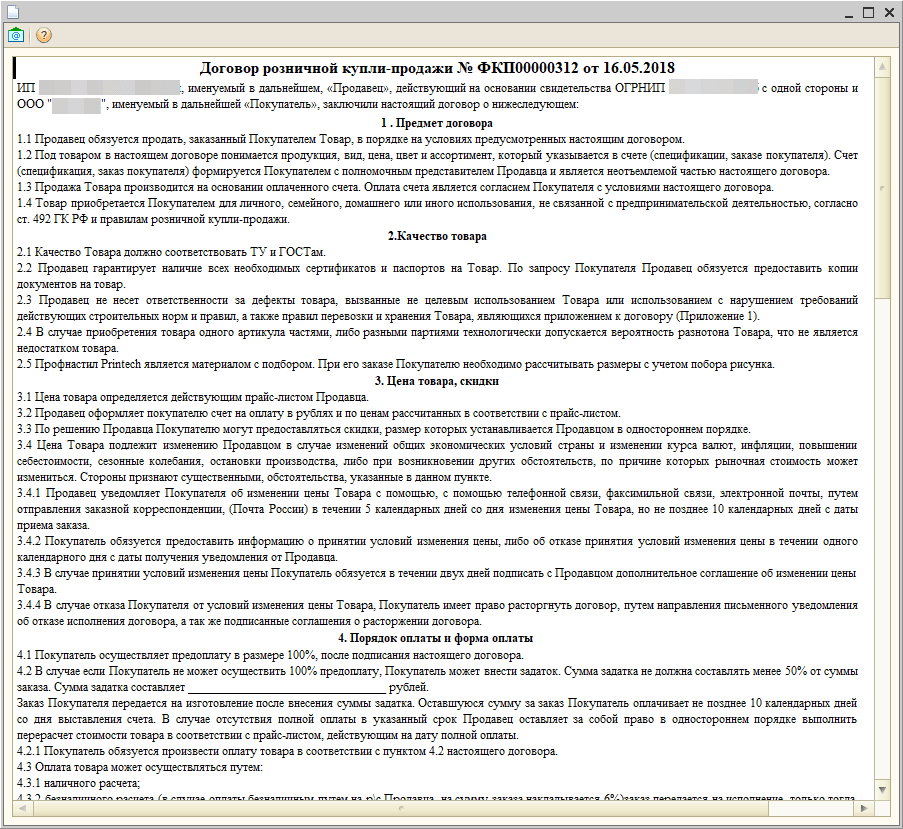Click the heading '3. Цена товара, скидки'
This screenshot has width=903, height=829.
click(437, 381)
